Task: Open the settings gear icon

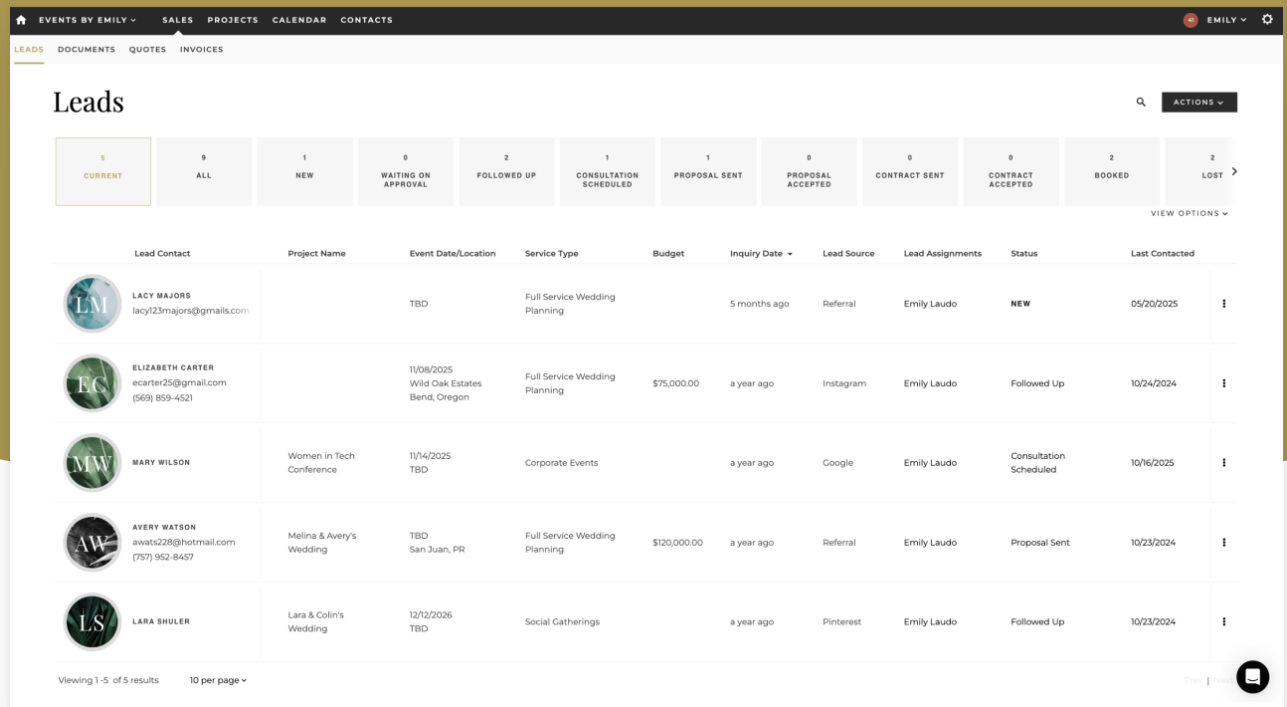Action: tap(1267, 20)
